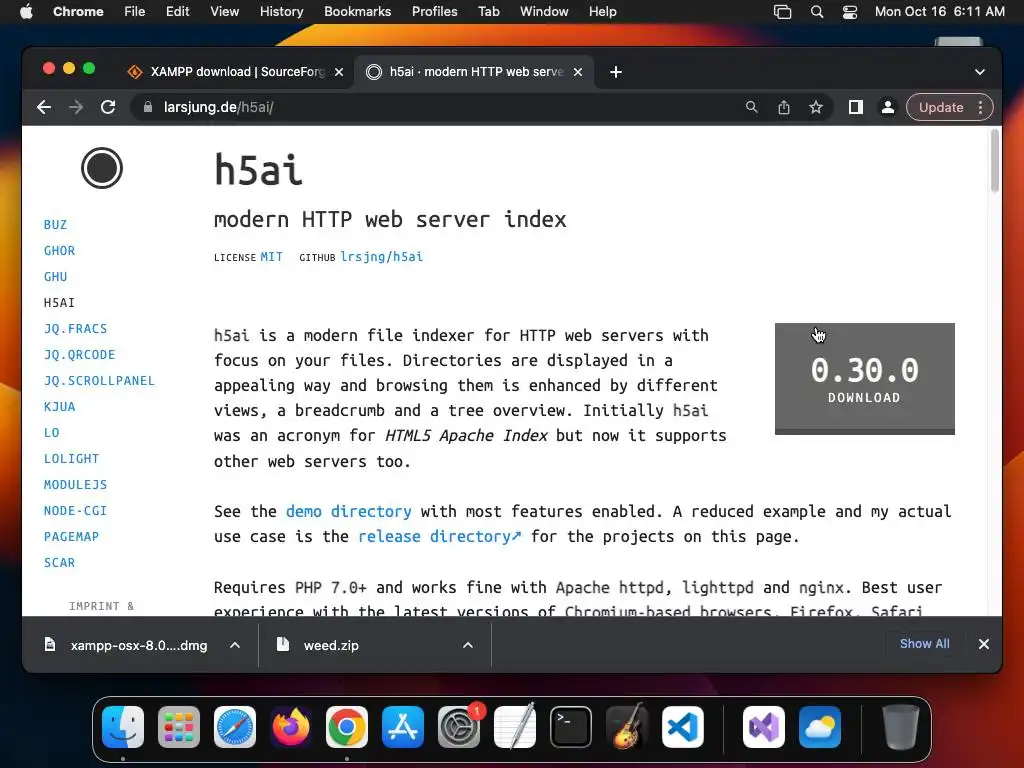1024x768 pixels.
Task: Go back with the browser back arrow
Action: coord(44,107)
